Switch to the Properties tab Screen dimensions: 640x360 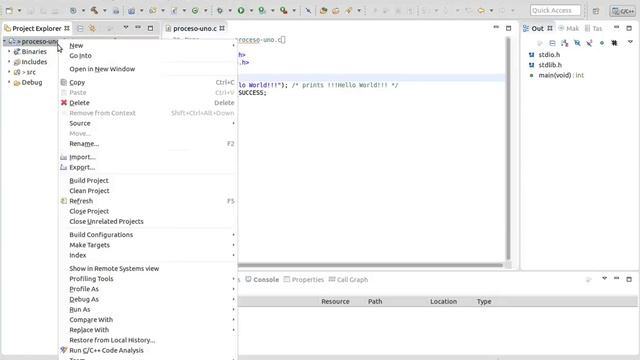click(304, 280)
